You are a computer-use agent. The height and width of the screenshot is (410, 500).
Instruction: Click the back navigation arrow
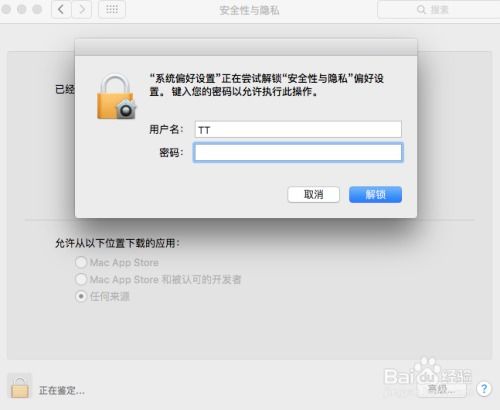pyautogui.click(x=61, y=9)
